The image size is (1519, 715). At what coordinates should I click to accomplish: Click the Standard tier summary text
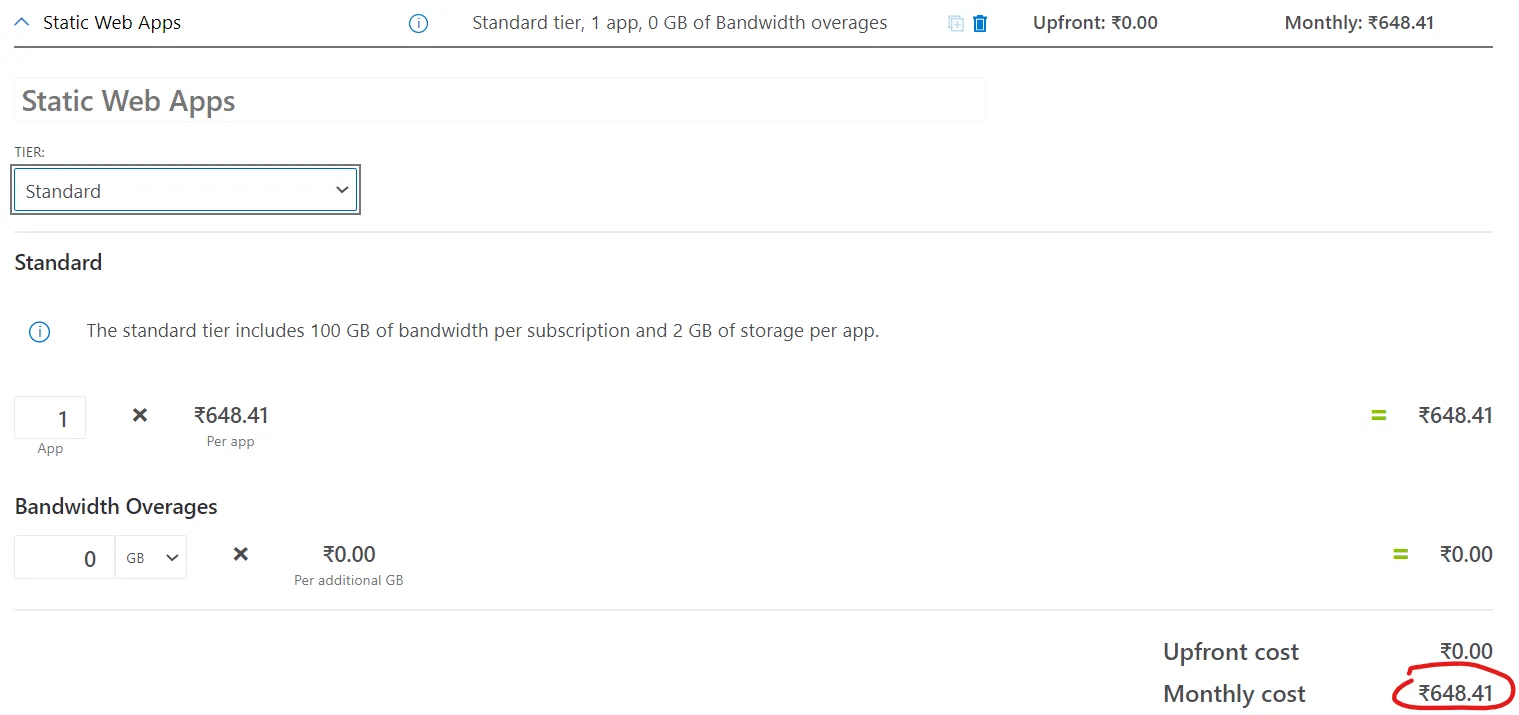click(x=679, y=22)
